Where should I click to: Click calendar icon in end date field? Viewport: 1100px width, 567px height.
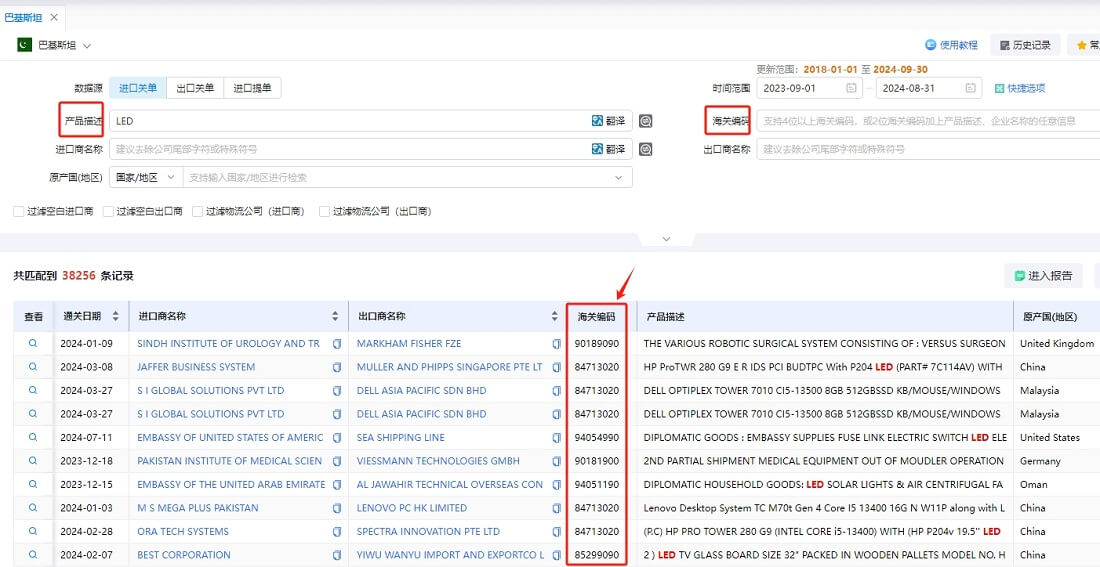[x=970, y=88]
